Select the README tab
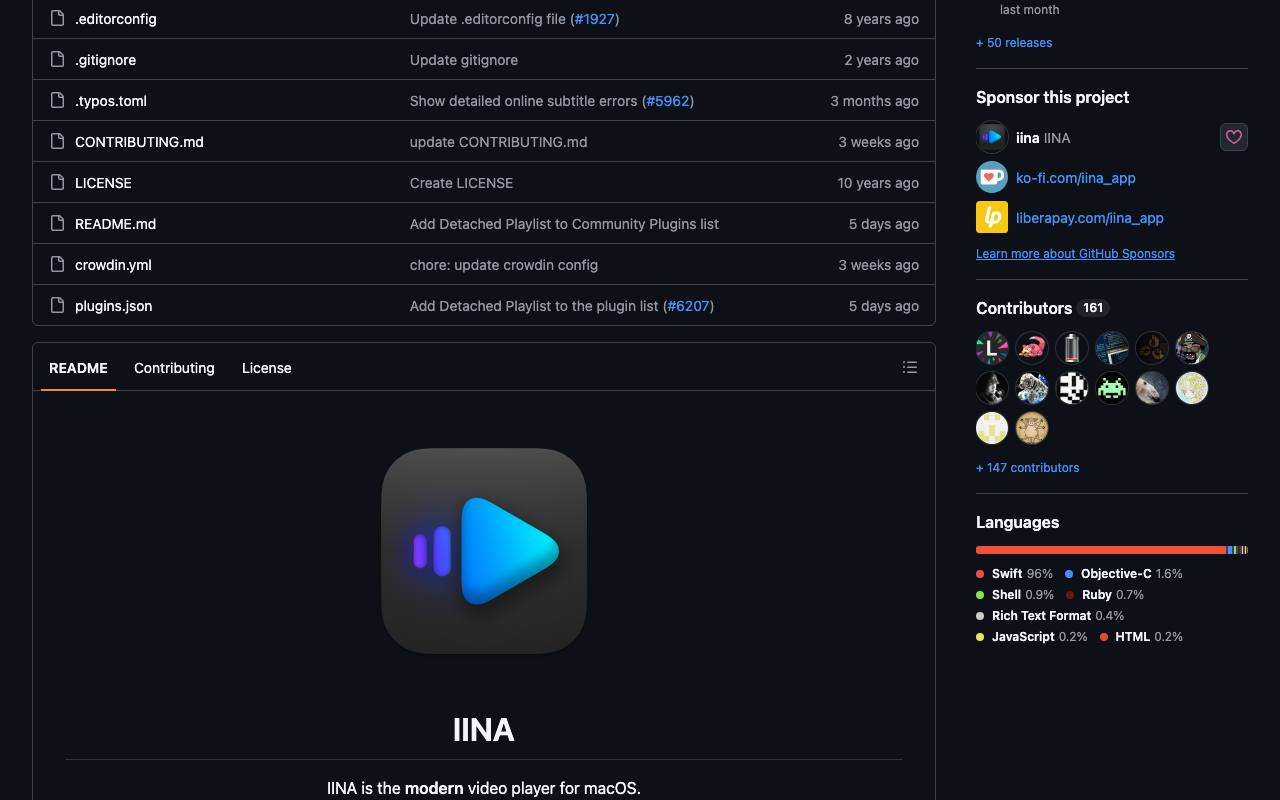Screen dimensions: 1280x800 coord(78,367)
